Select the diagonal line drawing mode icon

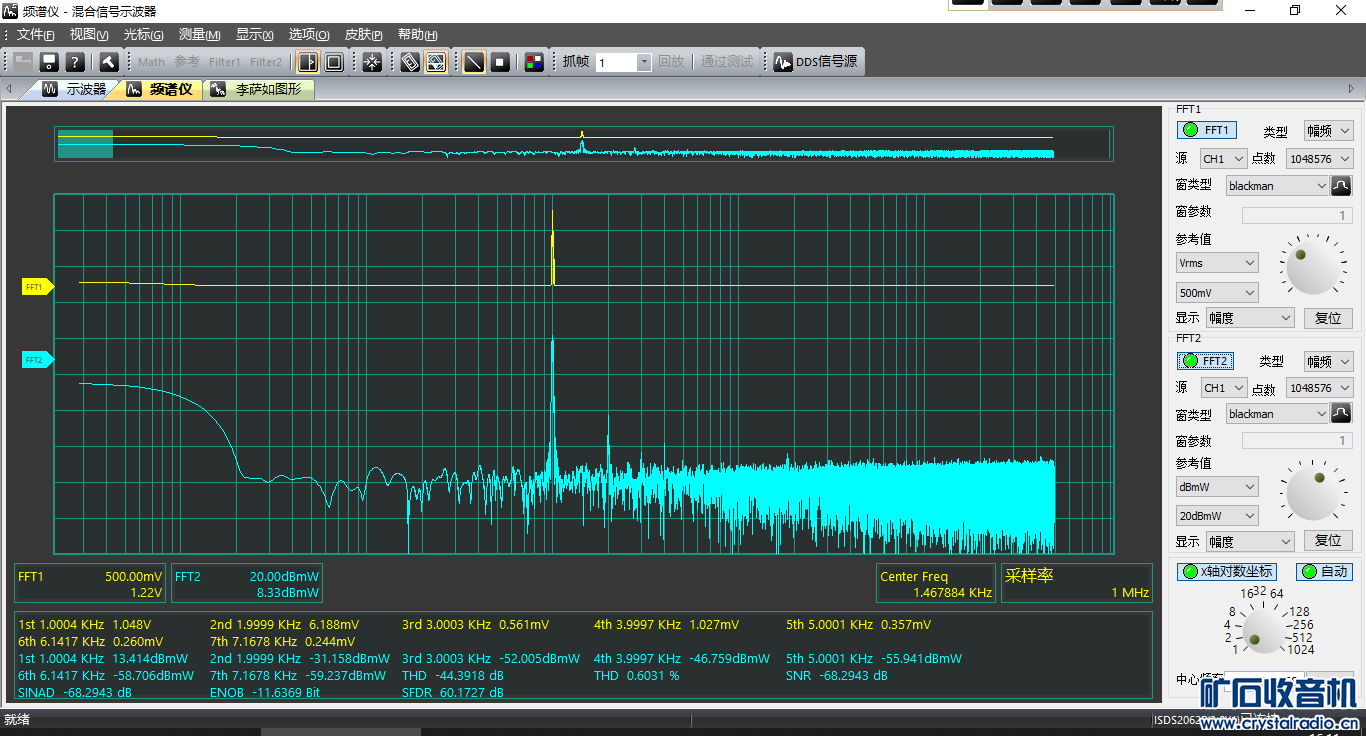(474, 62)
